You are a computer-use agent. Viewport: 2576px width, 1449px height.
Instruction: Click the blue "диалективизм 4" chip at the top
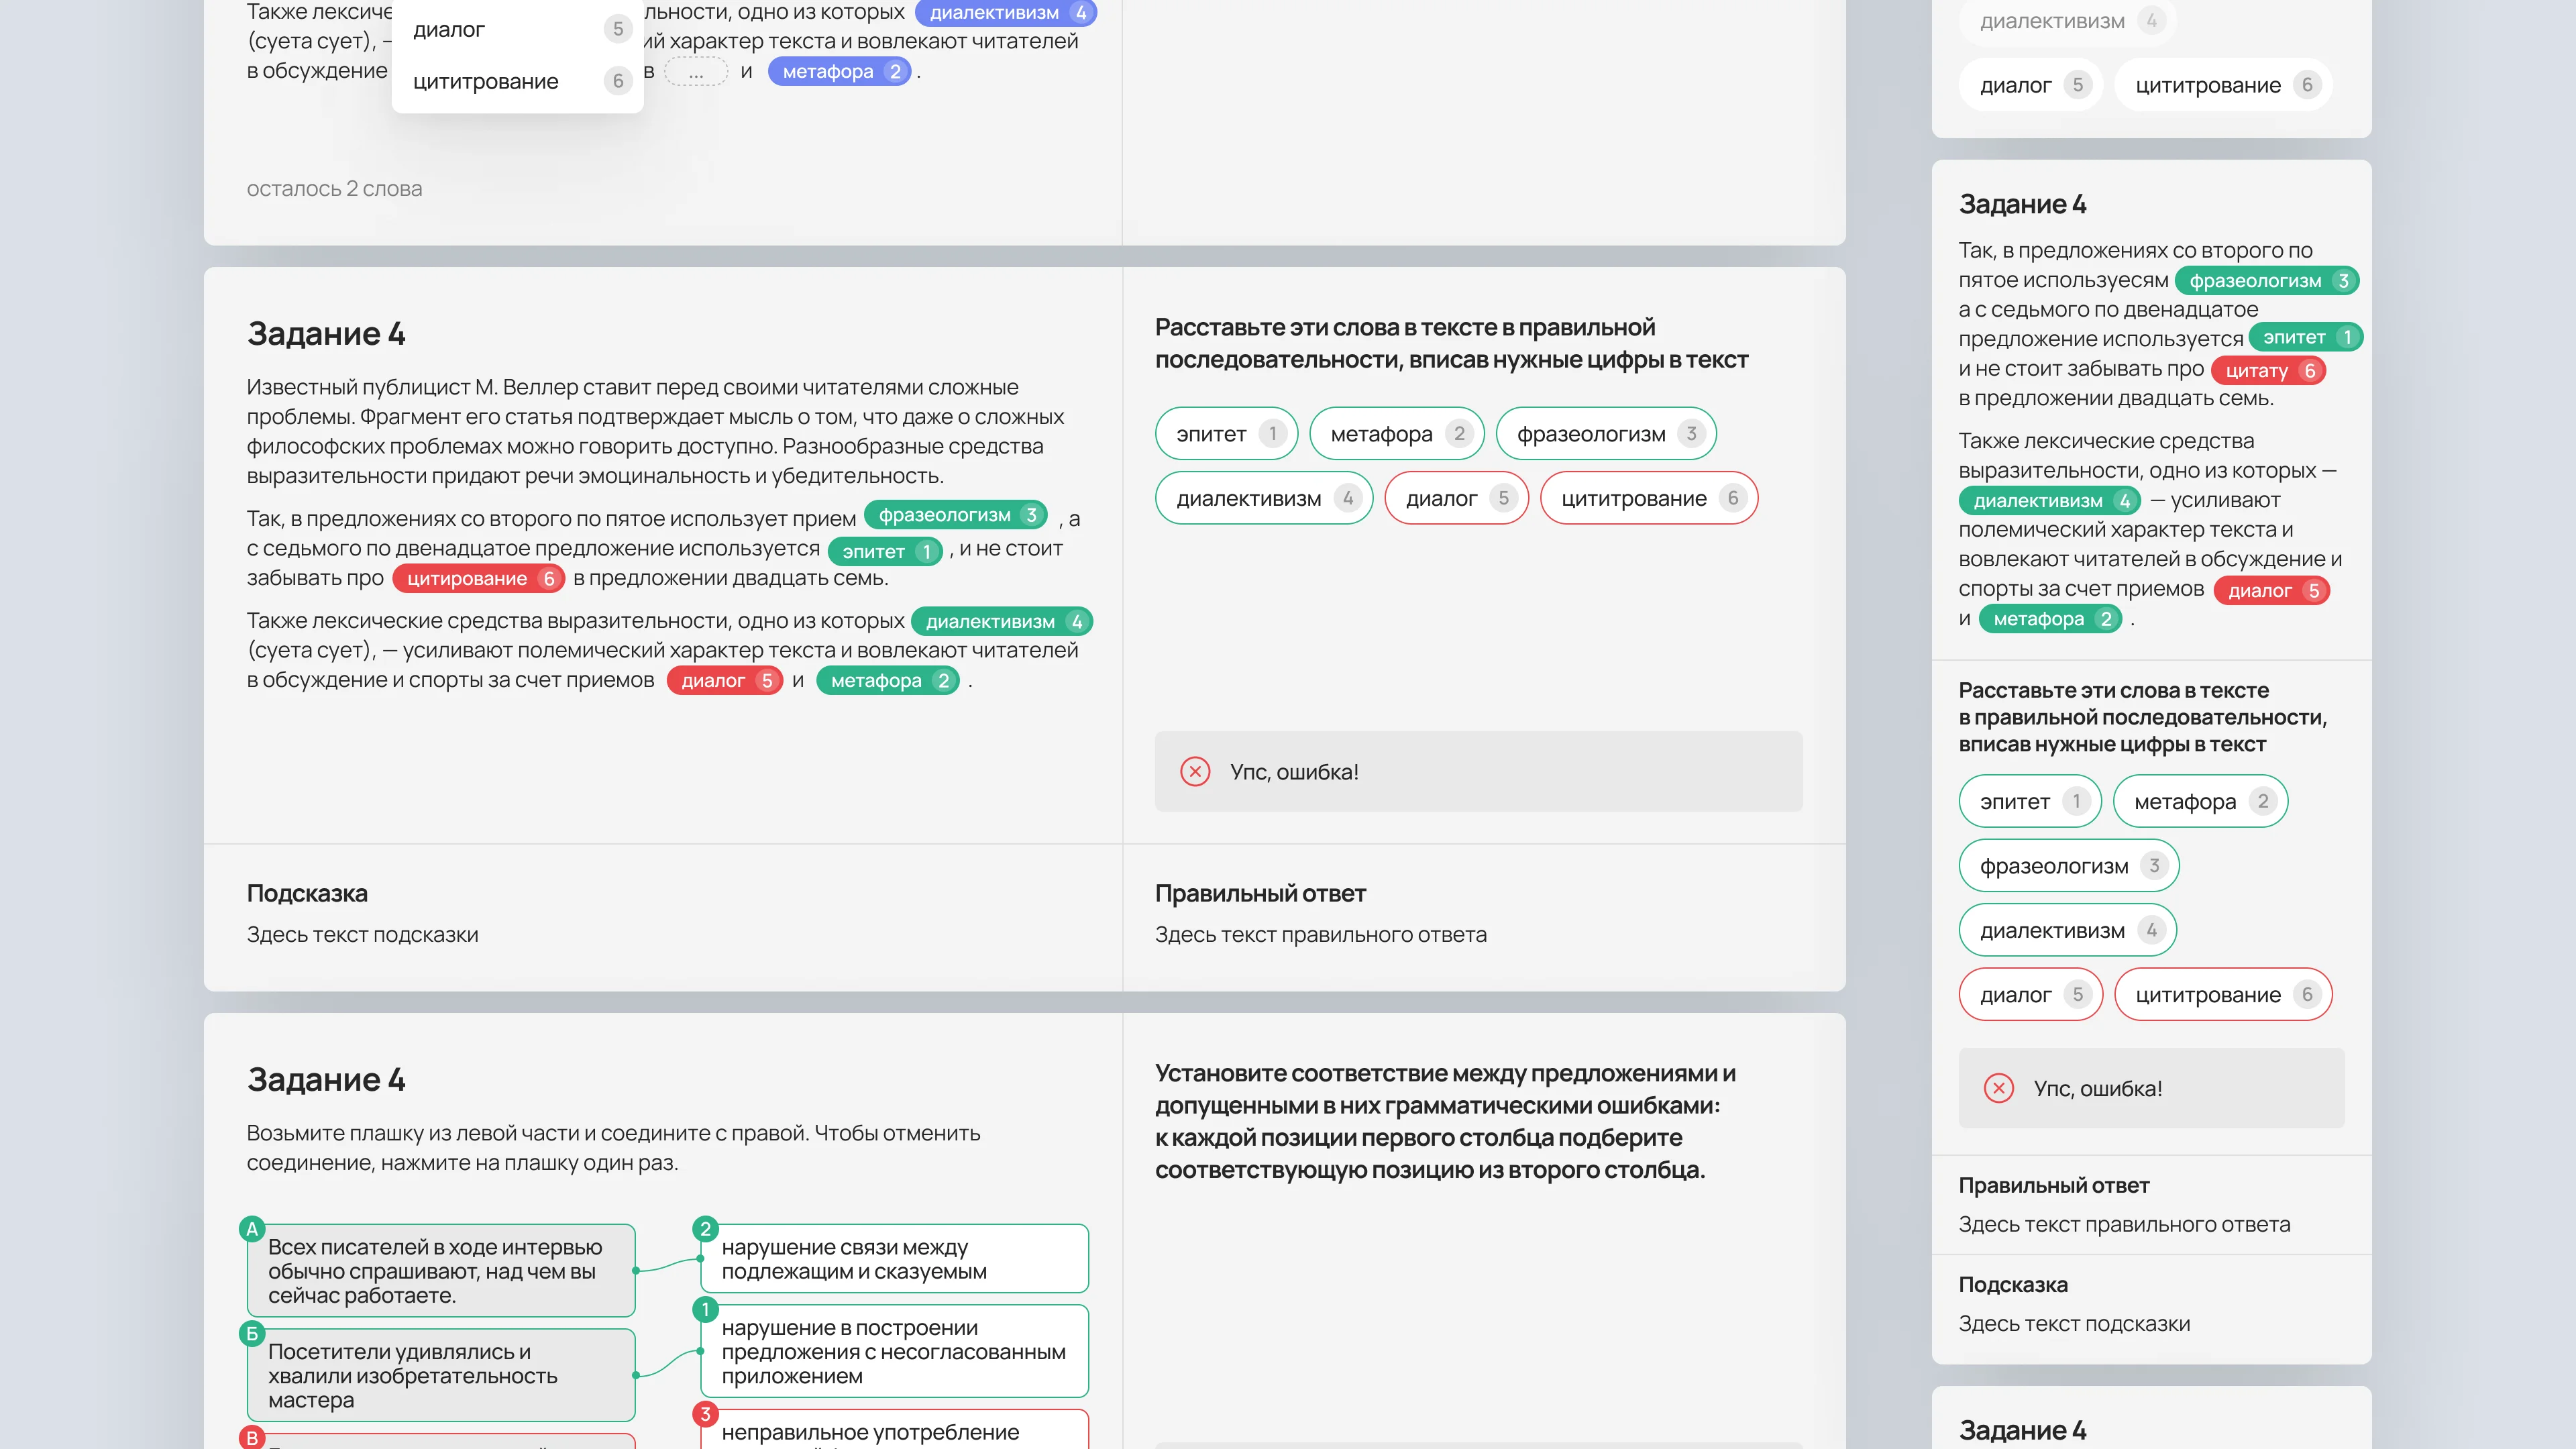coord(1005,13)
